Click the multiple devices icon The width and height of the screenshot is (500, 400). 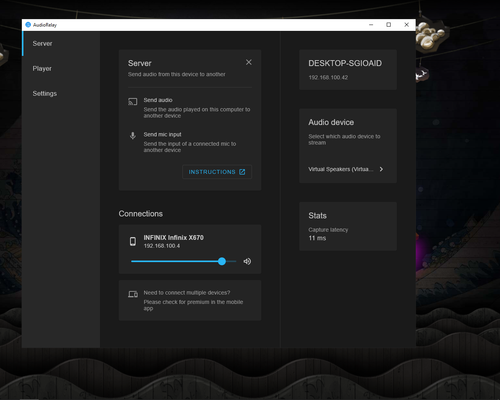(x=133, y=294)
